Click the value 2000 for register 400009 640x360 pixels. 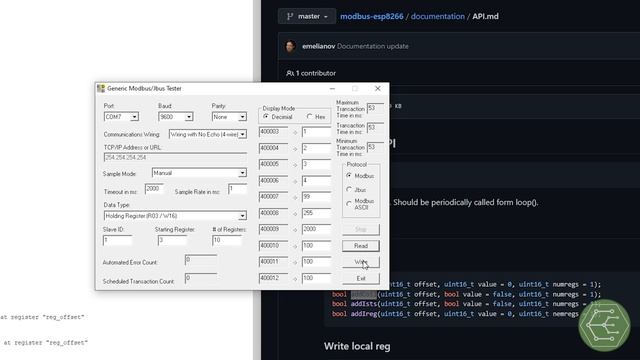point(316,229)
